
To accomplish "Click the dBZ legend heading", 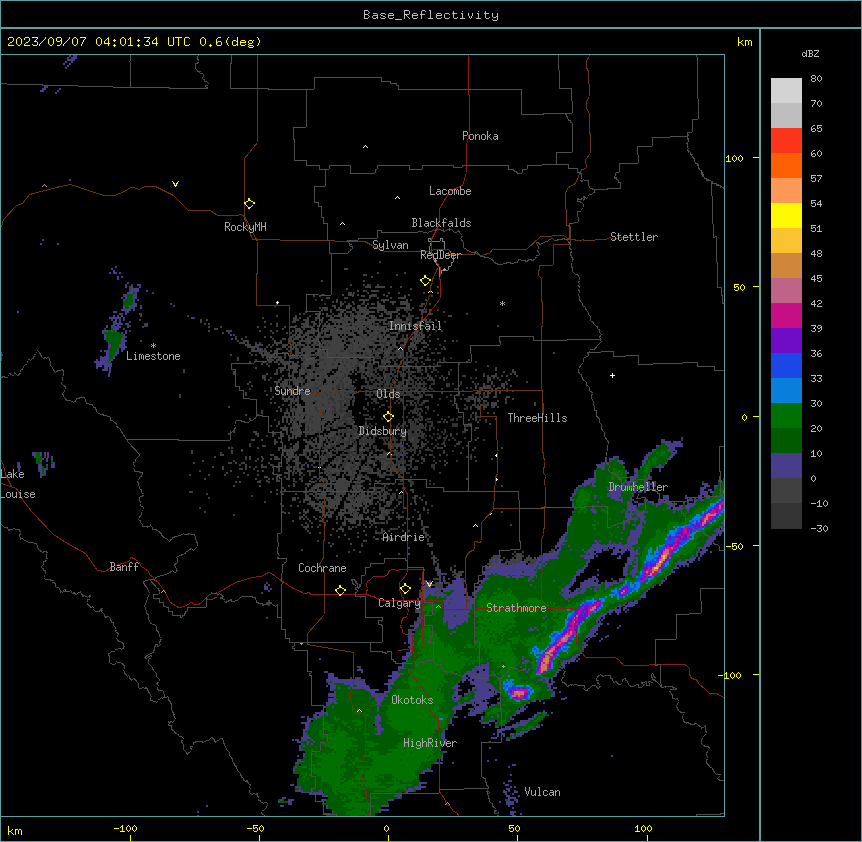I will pyautogui.click(x=810, y=53).
